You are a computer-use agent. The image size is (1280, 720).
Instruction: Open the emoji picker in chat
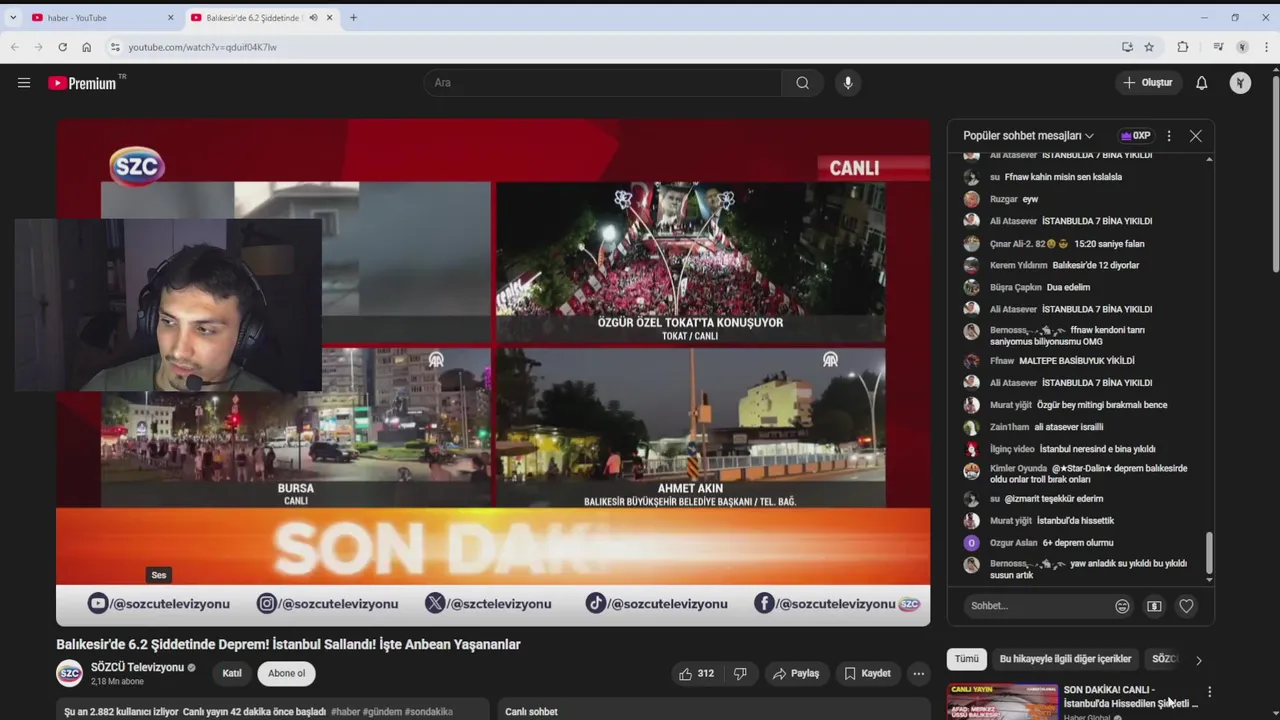(x=1122, y=606)
